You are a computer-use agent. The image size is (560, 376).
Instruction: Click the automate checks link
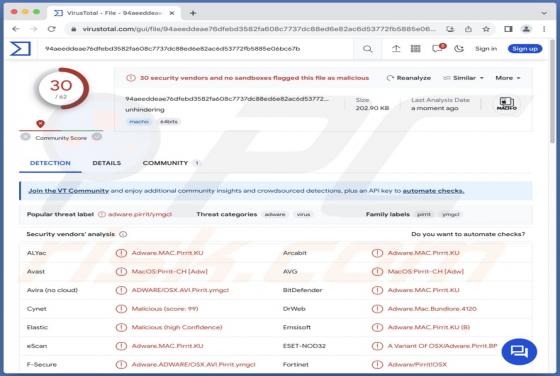point(433,191)
